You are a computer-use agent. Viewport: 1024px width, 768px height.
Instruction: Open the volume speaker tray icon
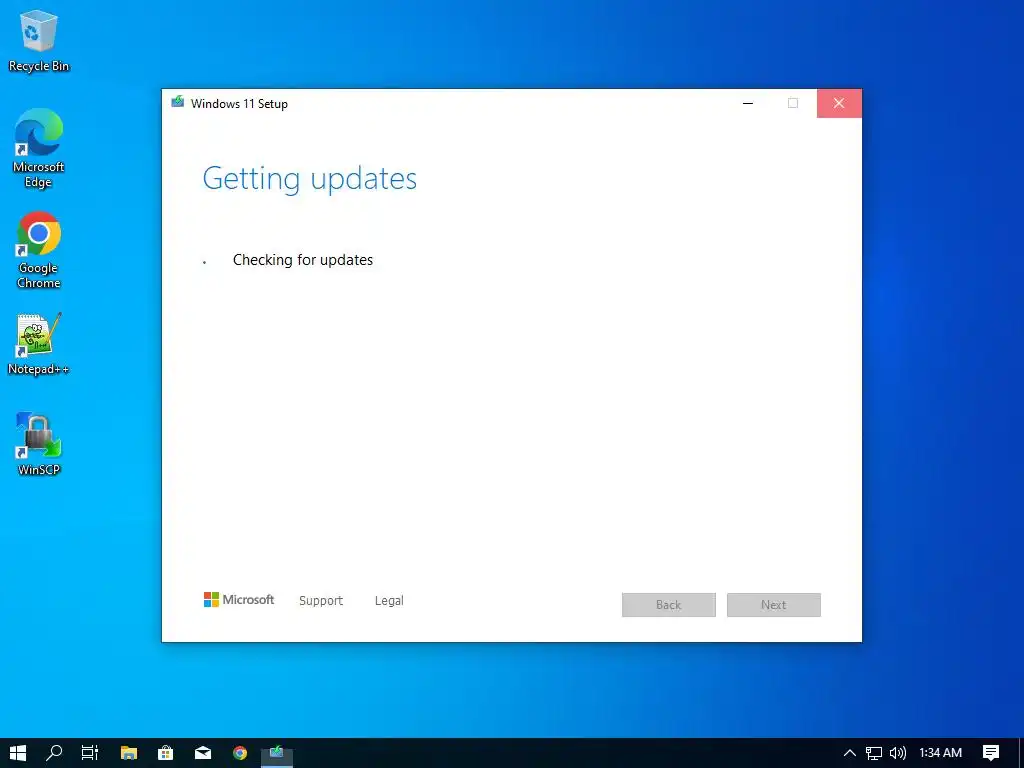tap(898, 753)
